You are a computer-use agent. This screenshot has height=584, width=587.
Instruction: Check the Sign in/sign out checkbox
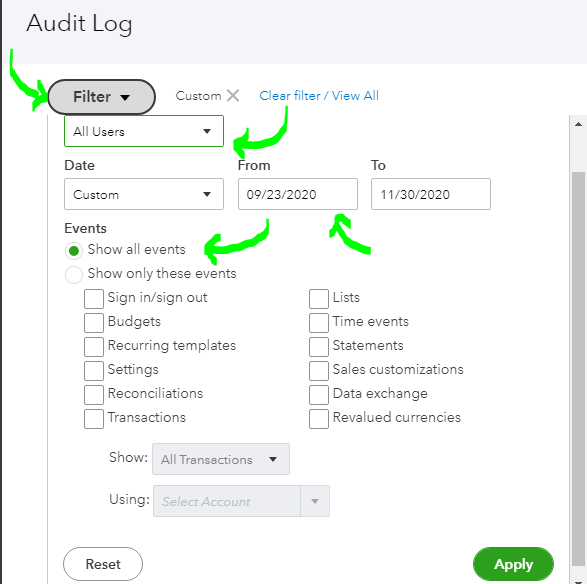click(x=94, y=298)
